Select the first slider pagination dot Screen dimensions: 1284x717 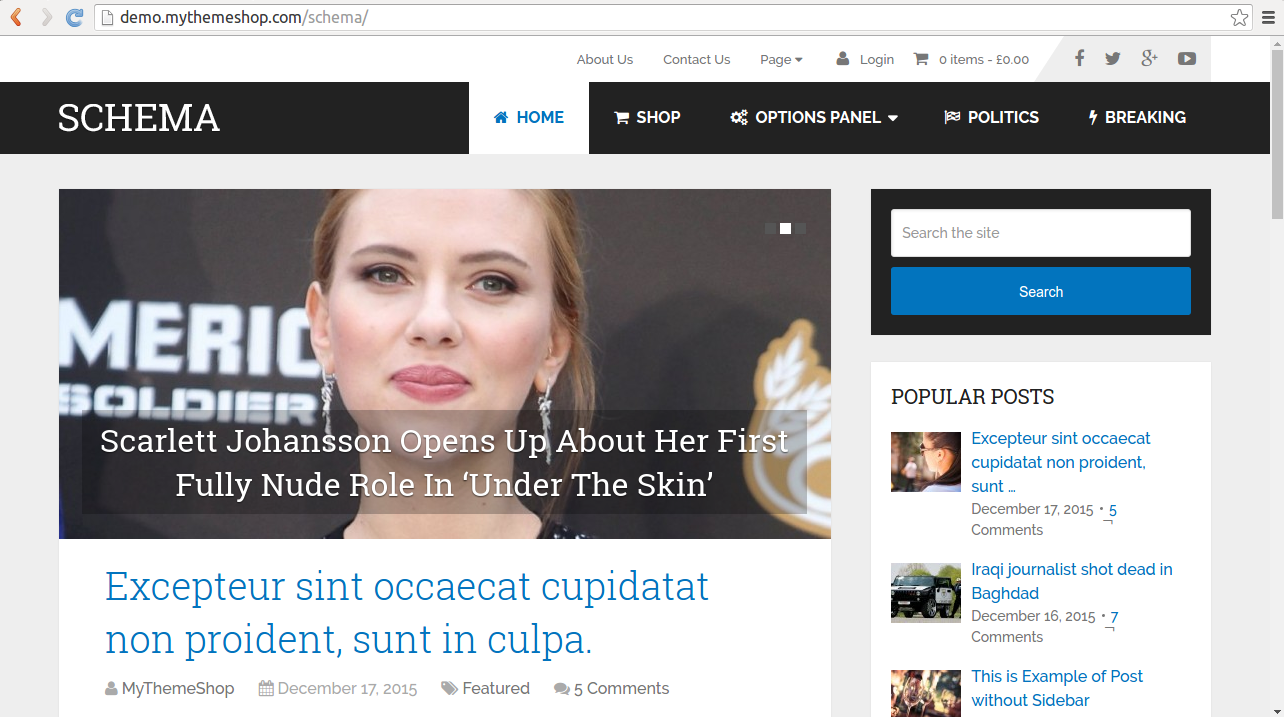click(x=771, y=229)
